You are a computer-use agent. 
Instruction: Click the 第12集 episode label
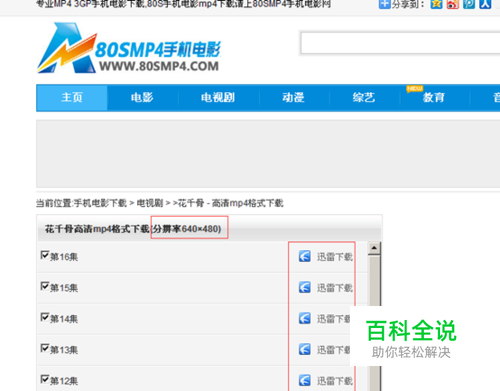pyautogui.click(x=64, y=381)
